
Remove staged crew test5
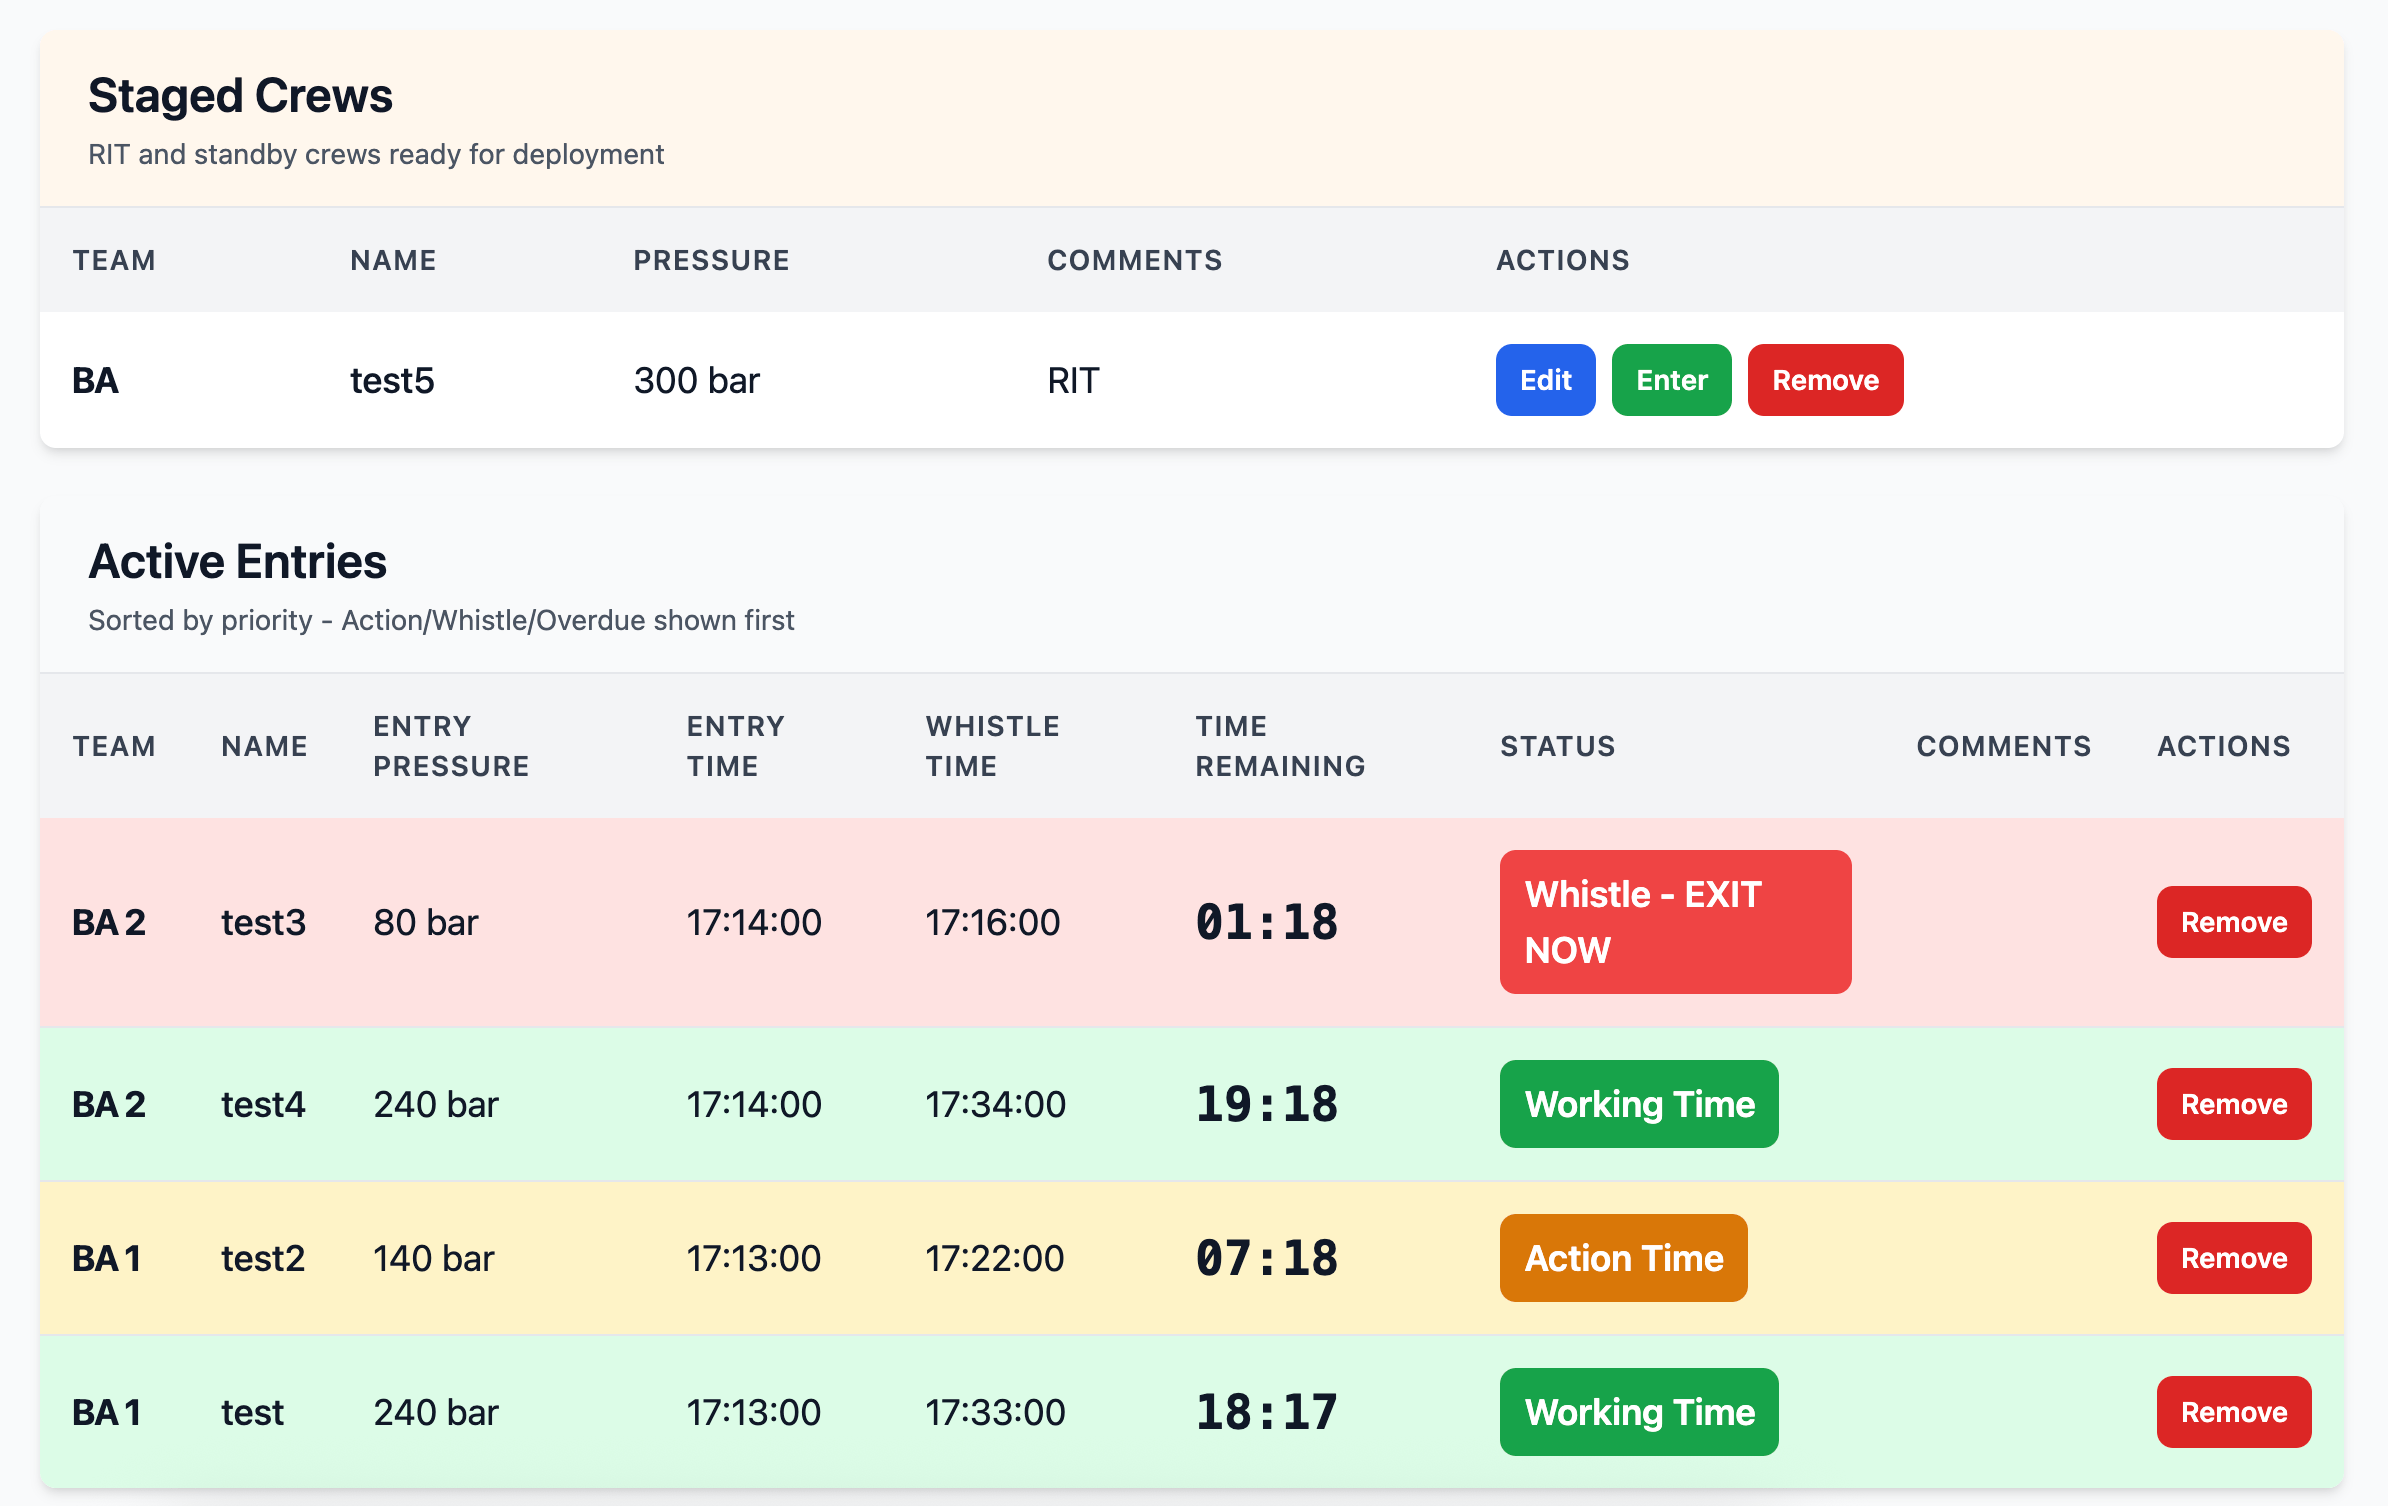pos(1824,380)
